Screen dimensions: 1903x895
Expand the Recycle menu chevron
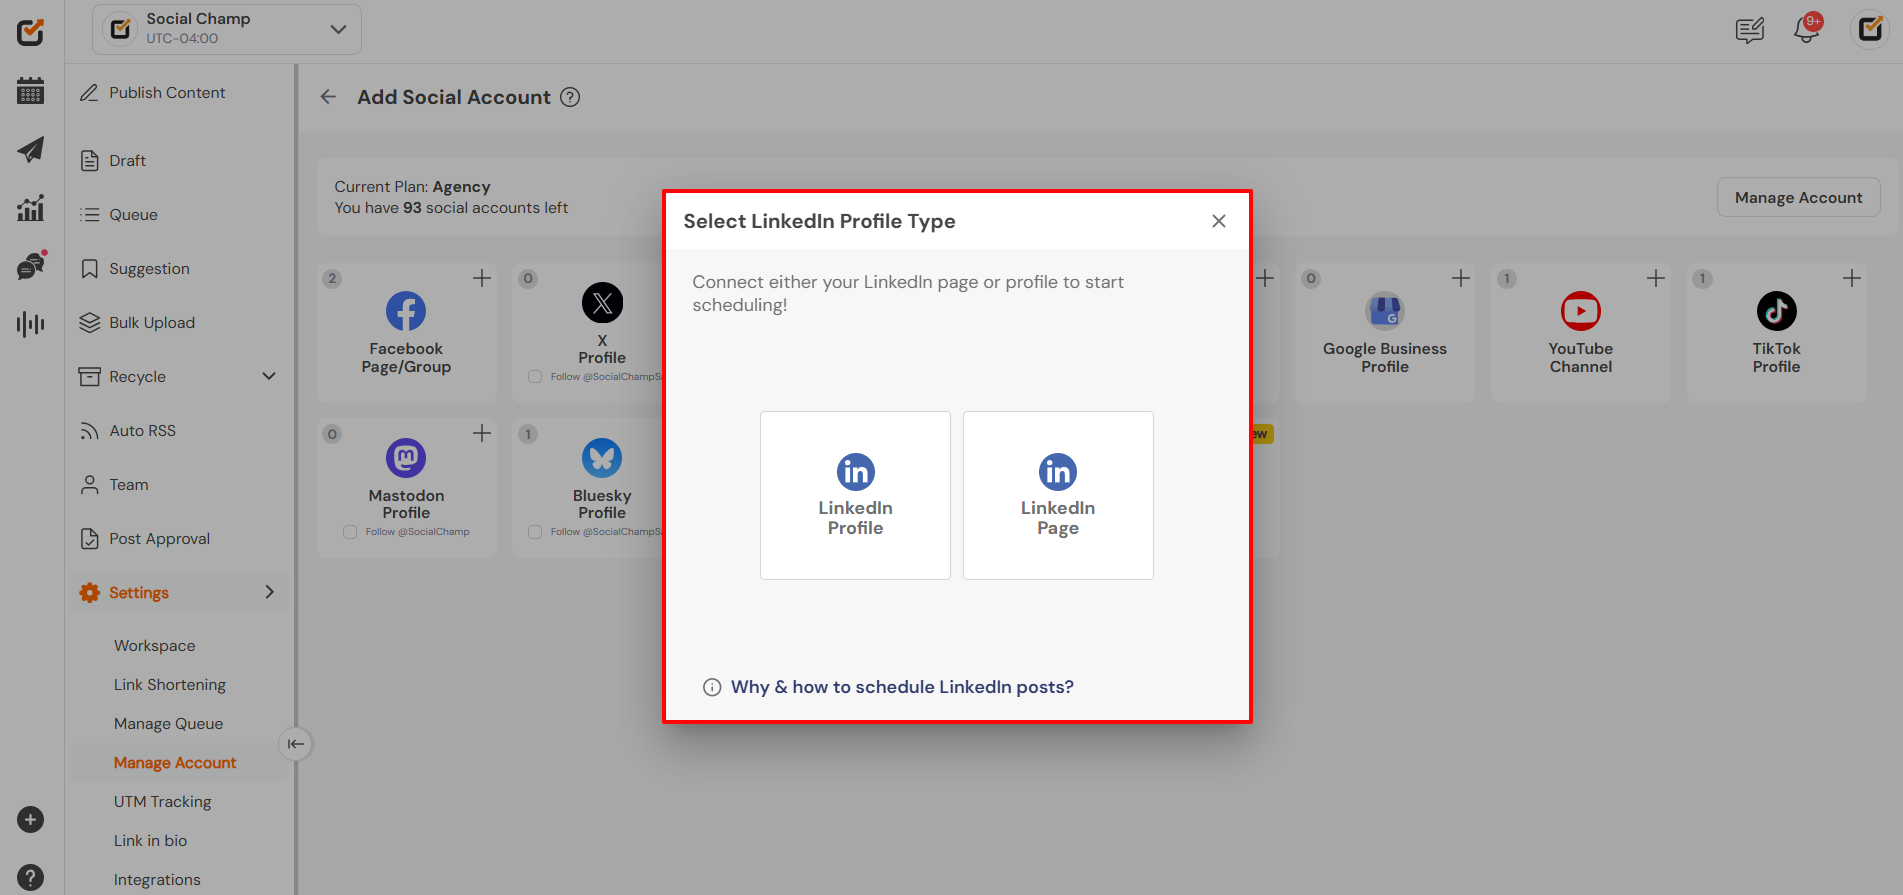pyautogui.click(x=269, y=376)
